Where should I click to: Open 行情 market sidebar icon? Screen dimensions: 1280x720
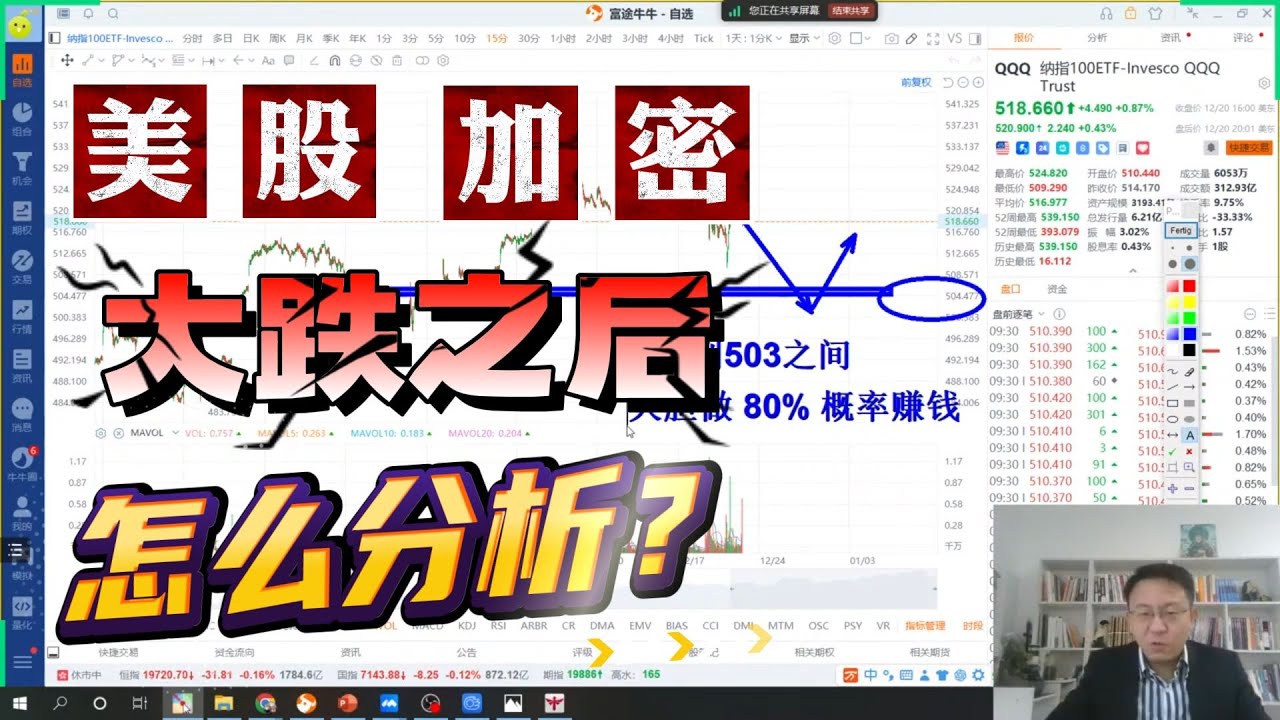click(x=21, y=316)
